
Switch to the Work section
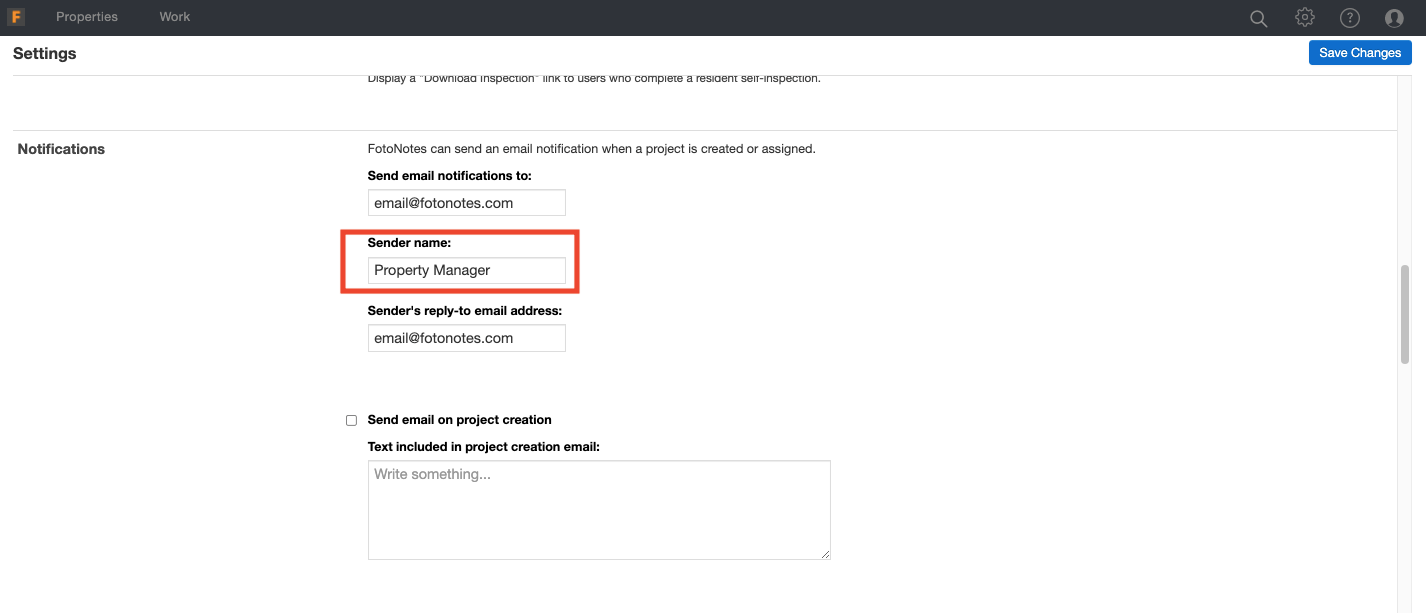(174, 17)
